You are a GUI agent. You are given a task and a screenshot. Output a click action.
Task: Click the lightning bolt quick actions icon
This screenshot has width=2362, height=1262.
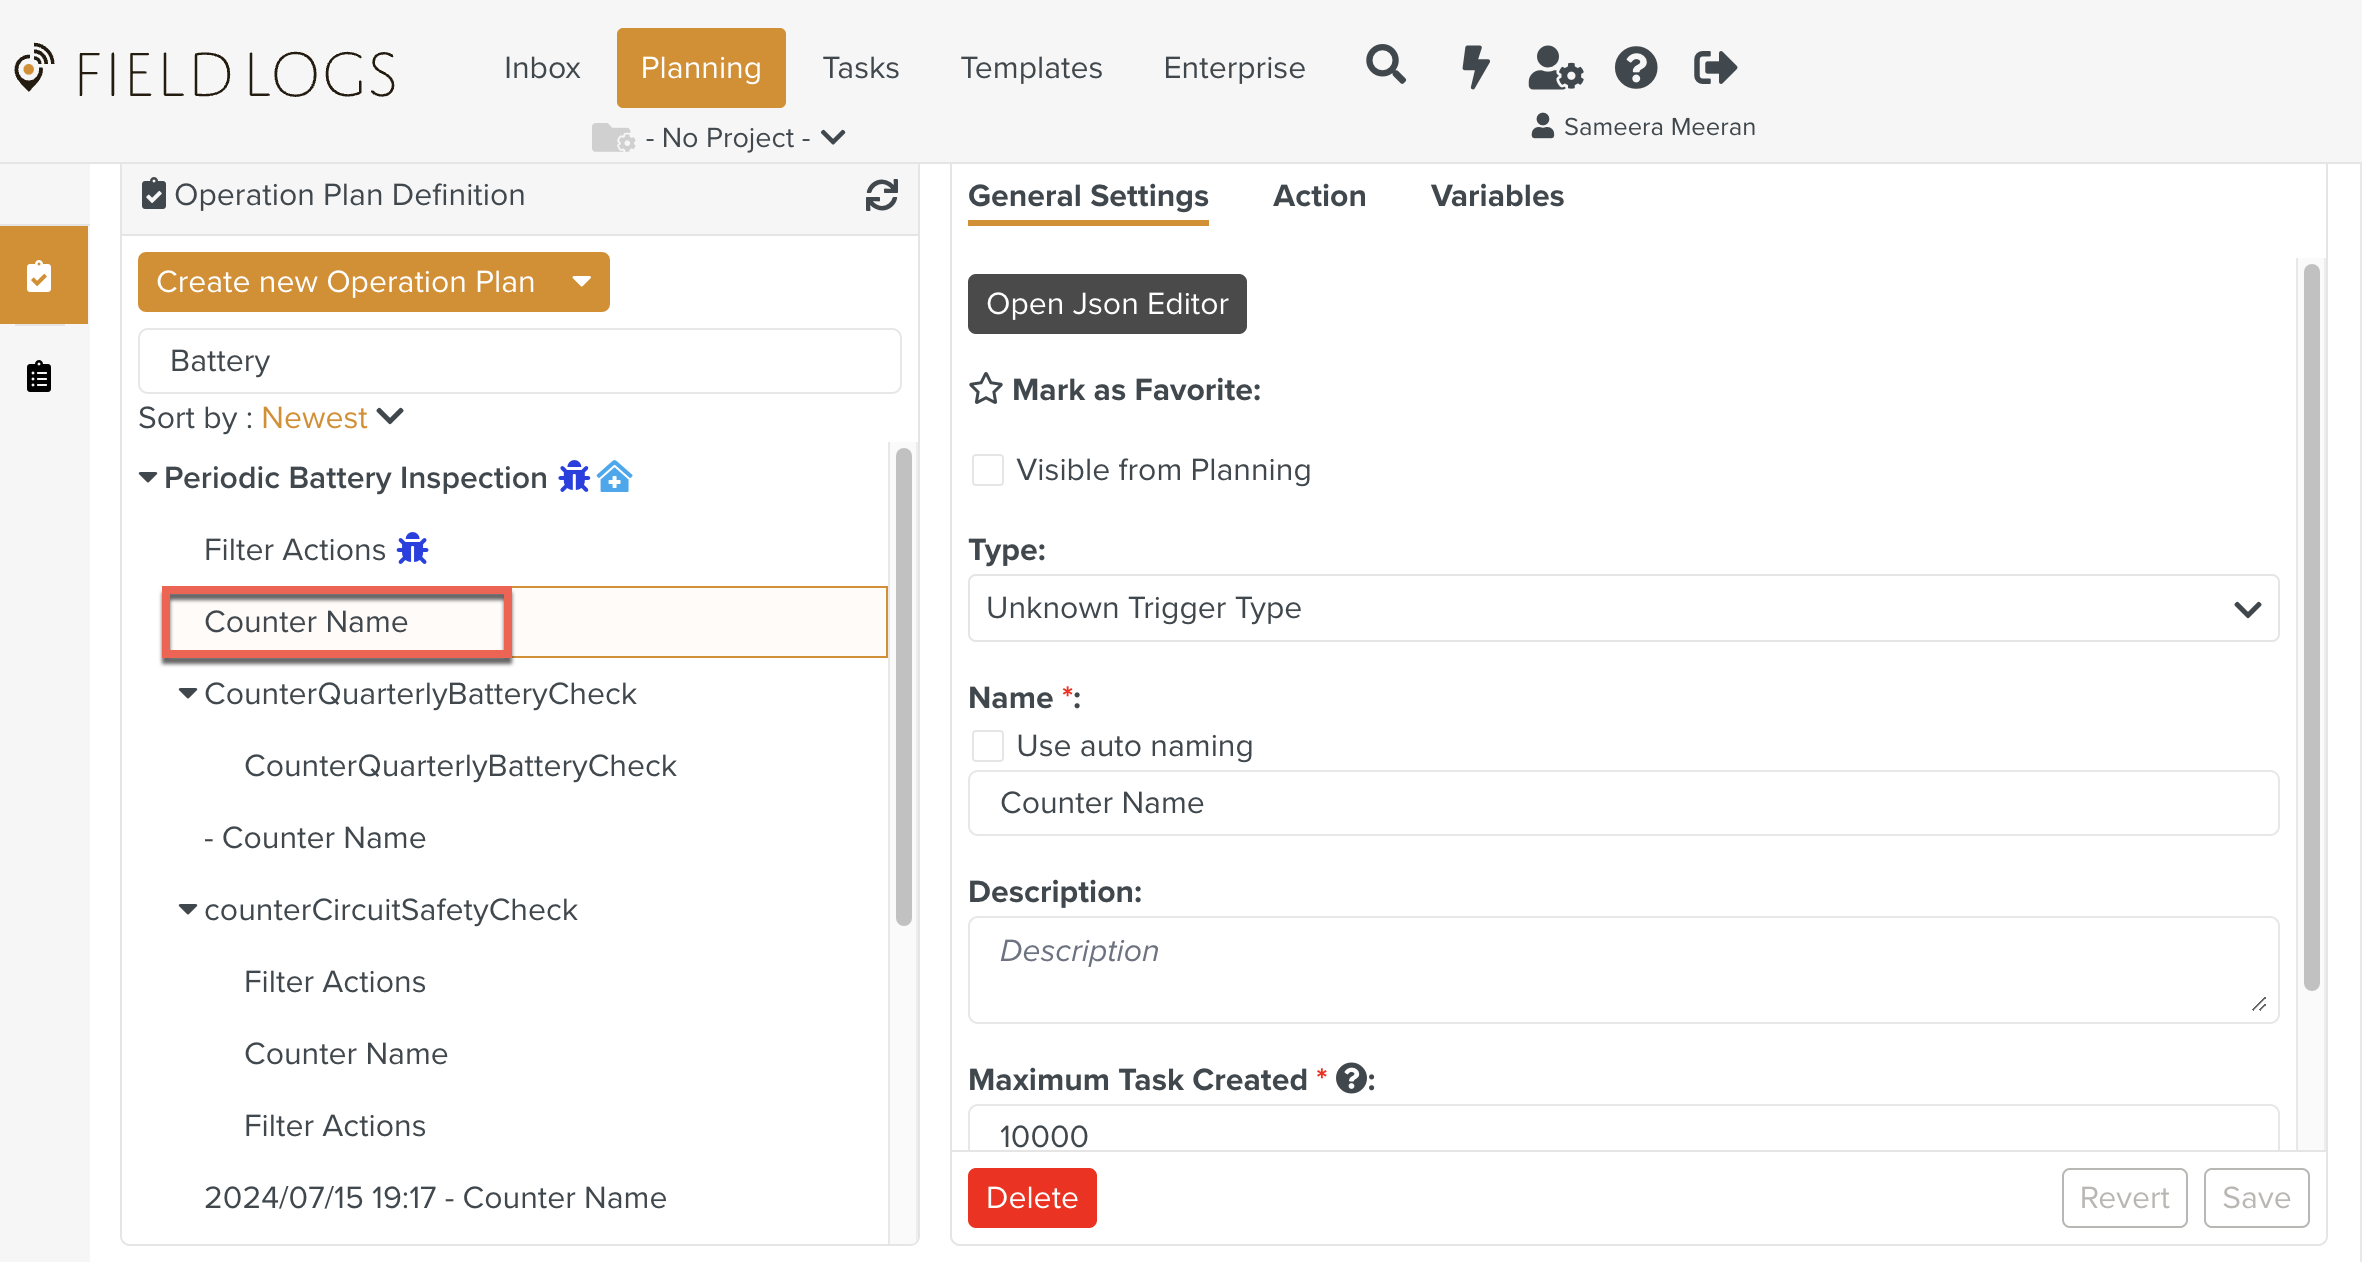coord(1475,67)
